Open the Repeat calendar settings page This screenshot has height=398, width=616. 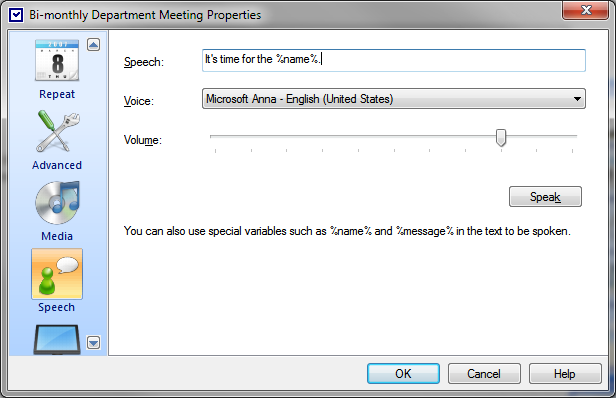click(57, 69)
